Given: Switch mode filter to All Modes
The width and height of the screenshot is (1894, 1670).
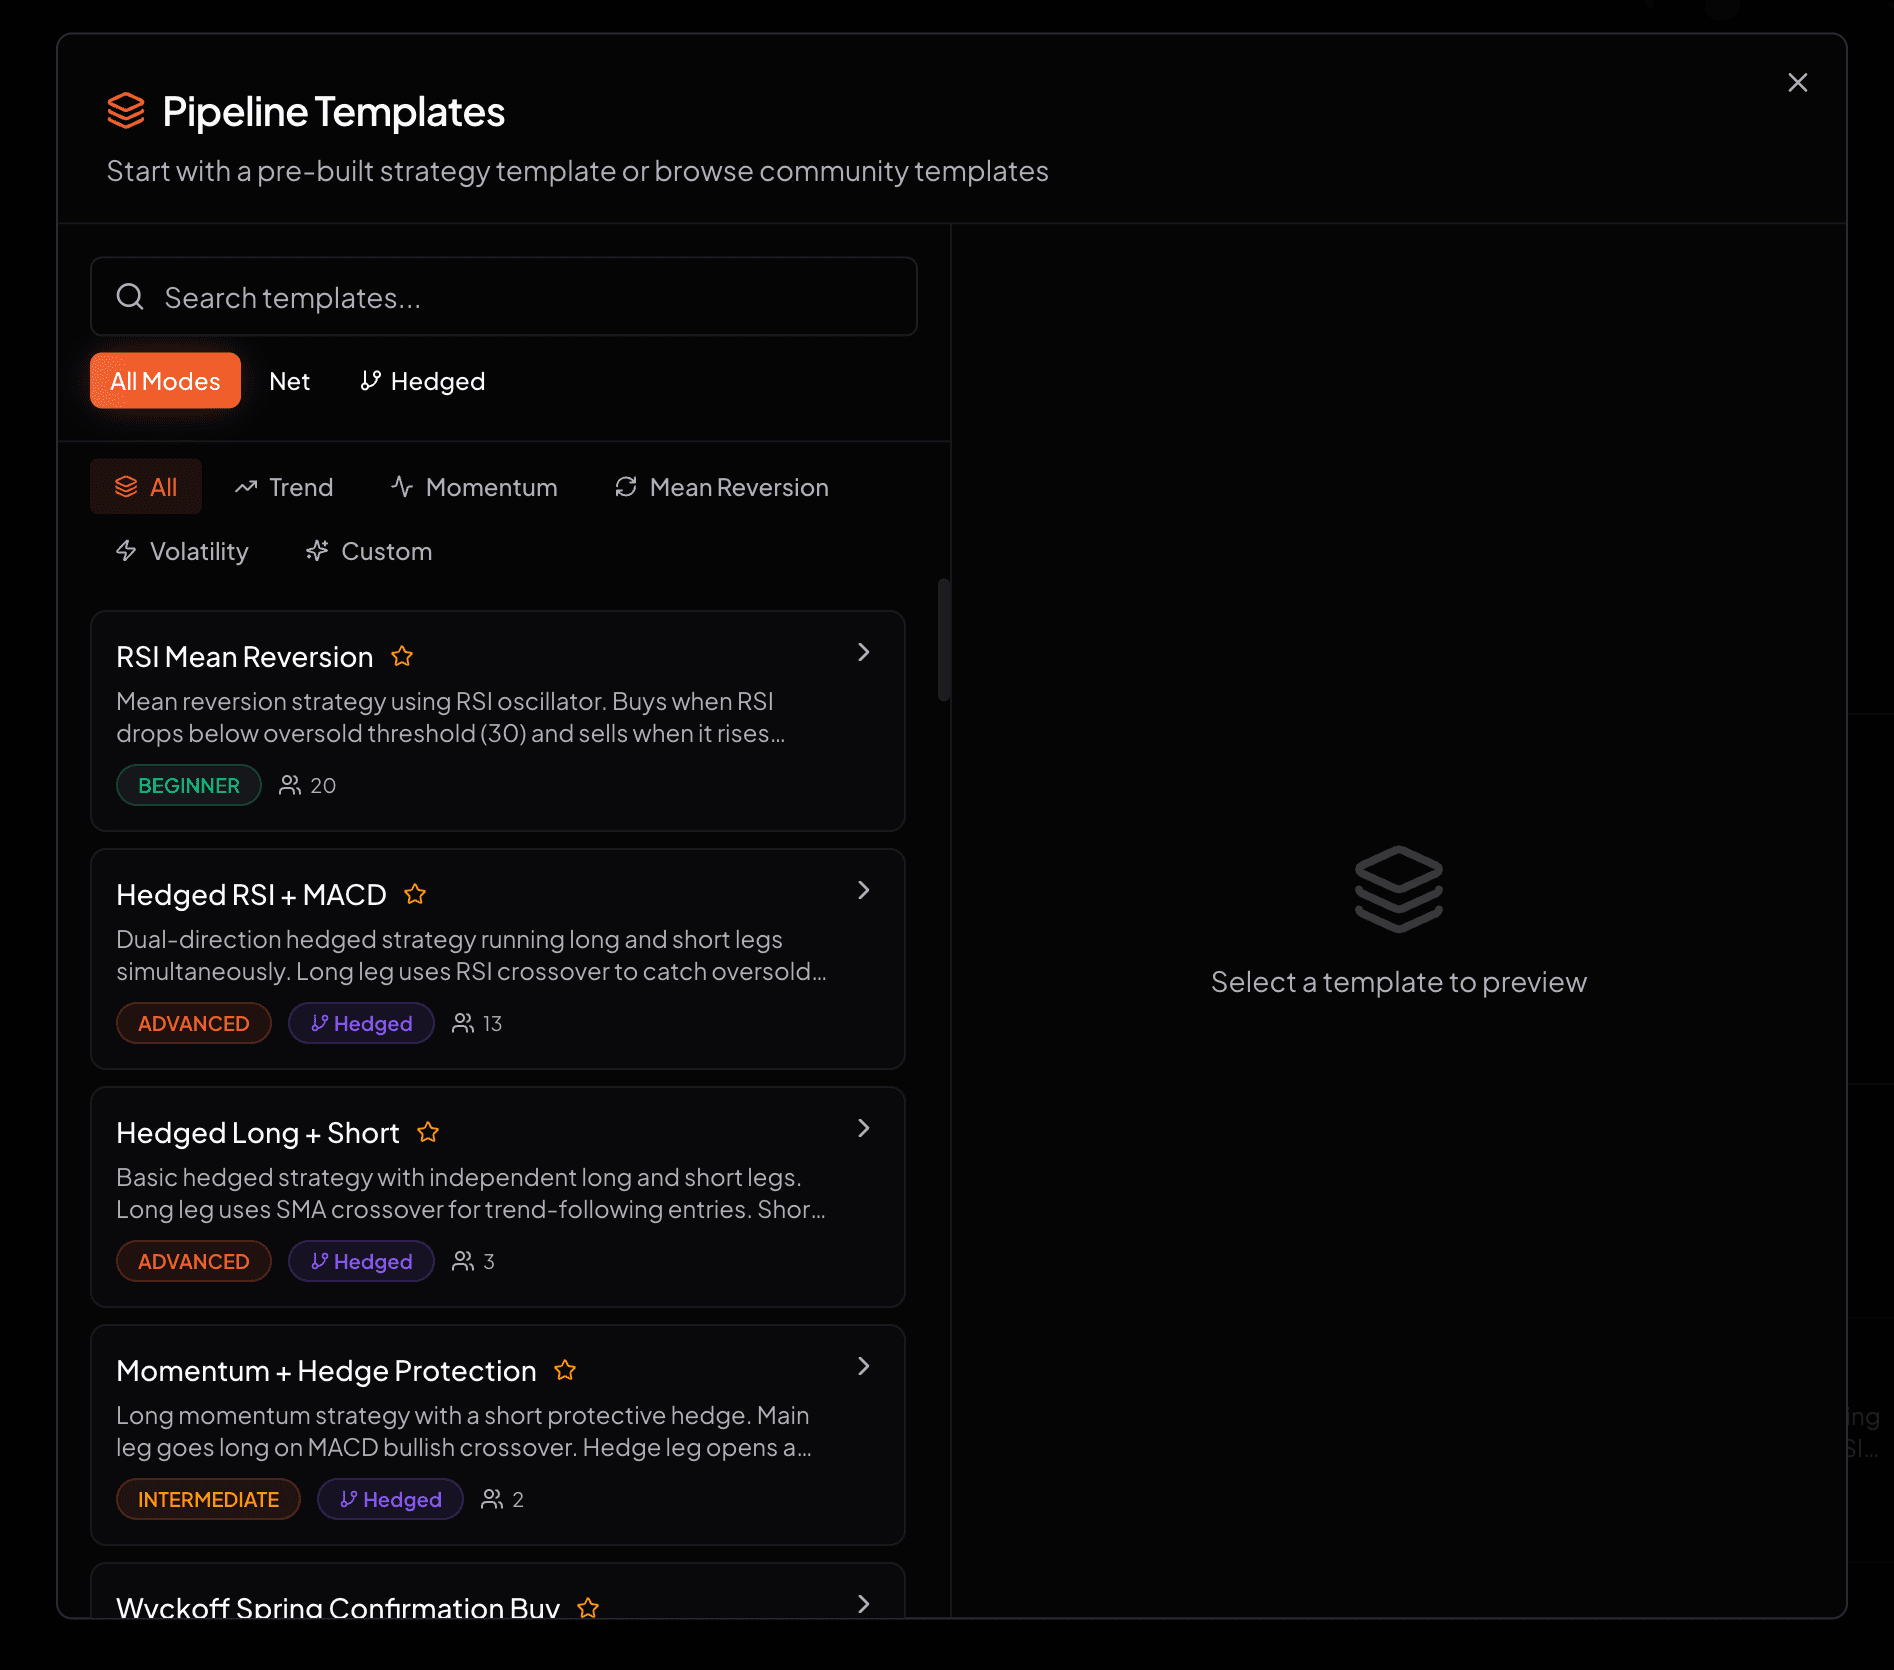Looking at the screenshot, I should (165, 381).
